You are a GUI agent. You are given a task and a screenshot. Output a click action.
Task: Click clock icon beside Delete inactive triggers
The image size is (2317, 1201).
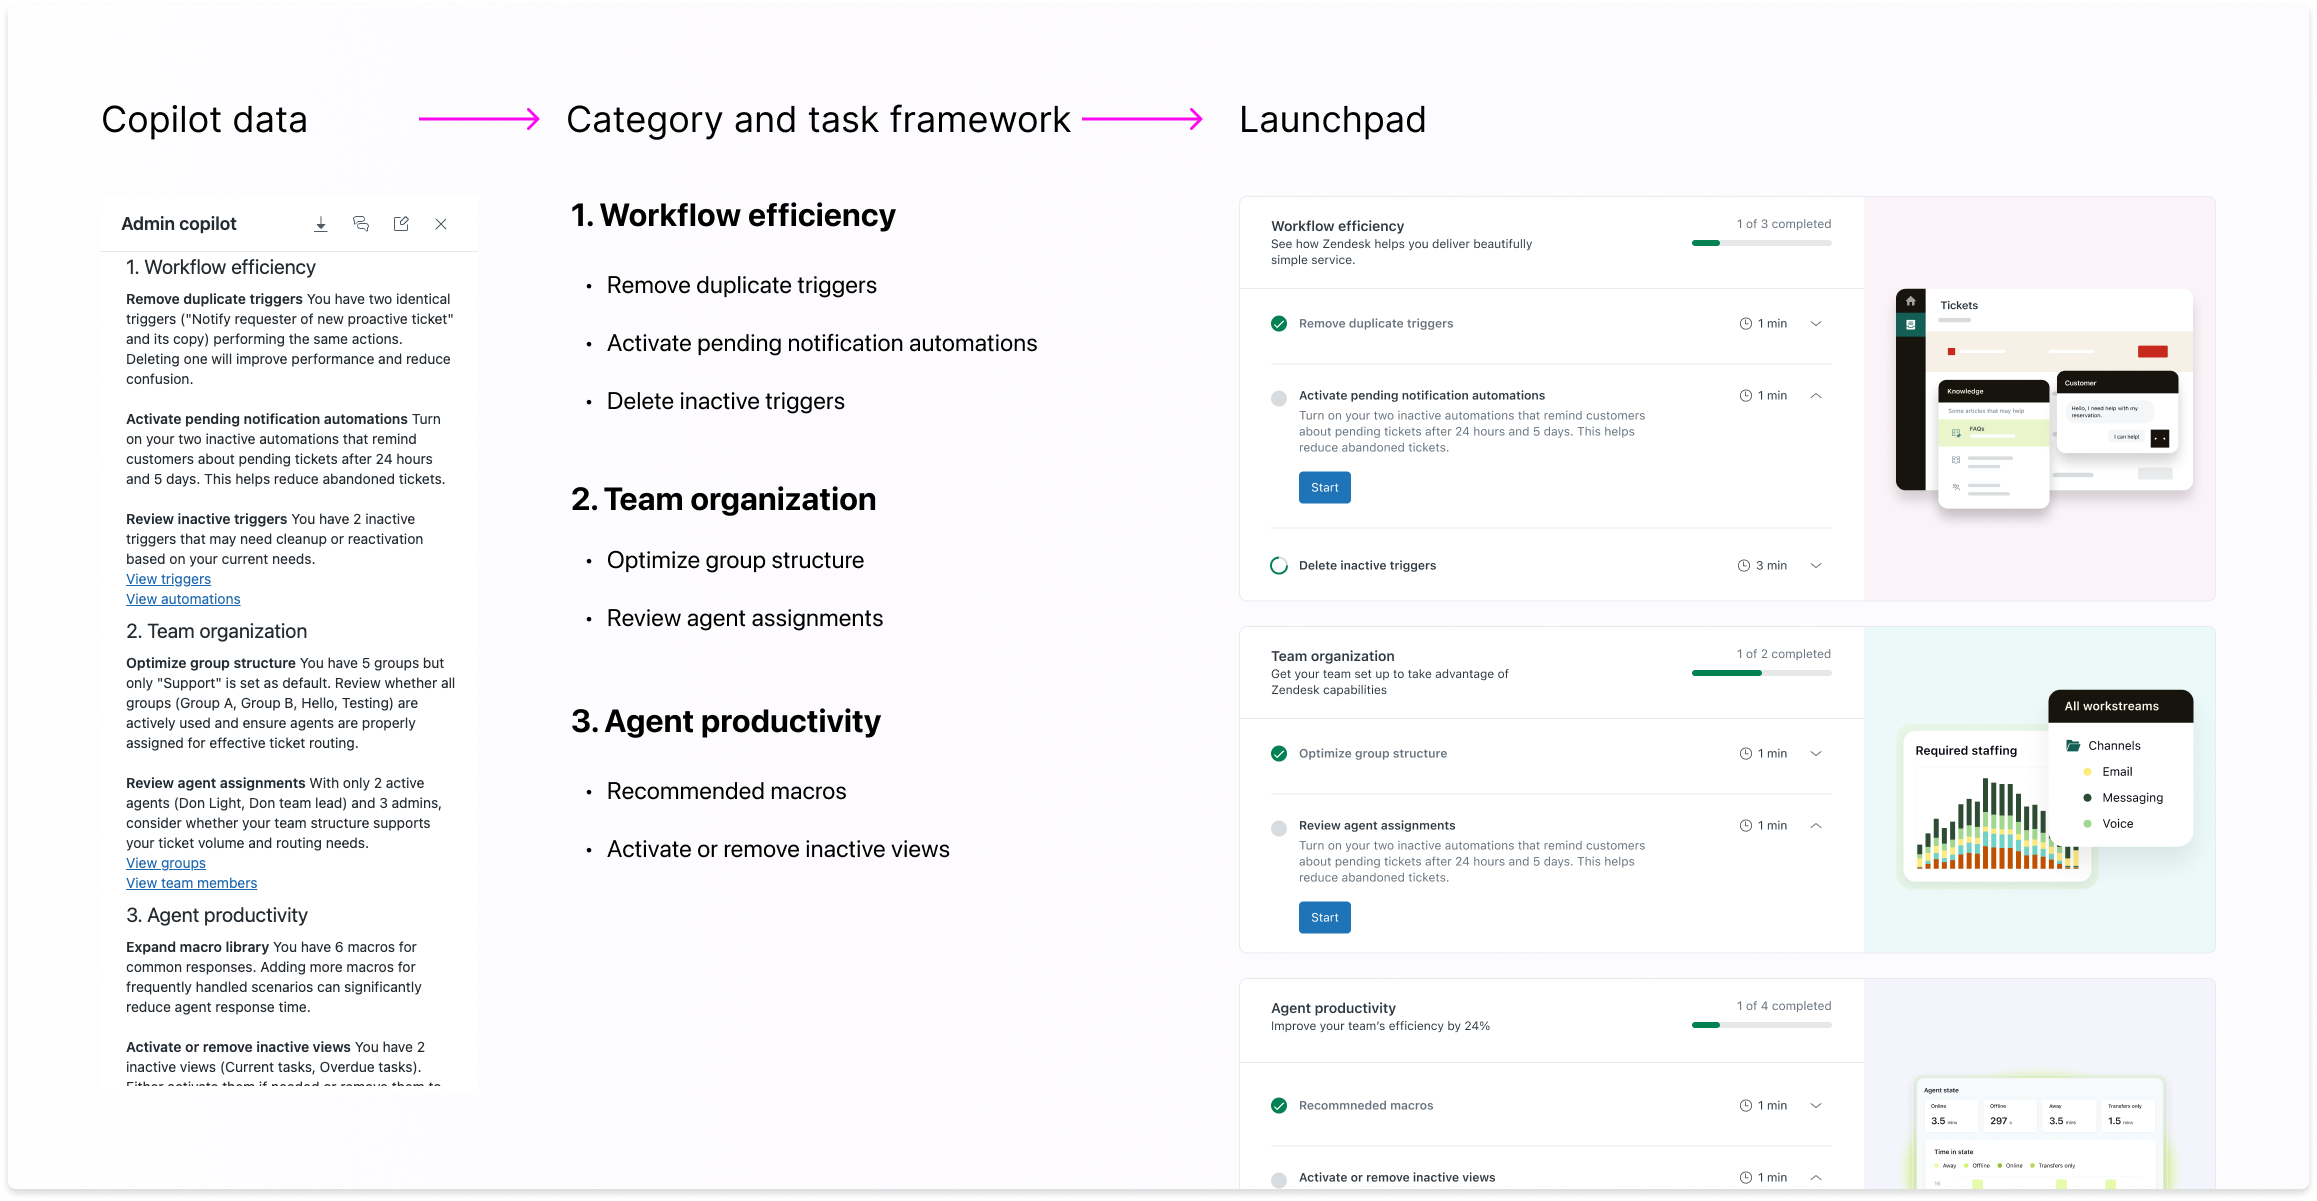point(1744,566)
